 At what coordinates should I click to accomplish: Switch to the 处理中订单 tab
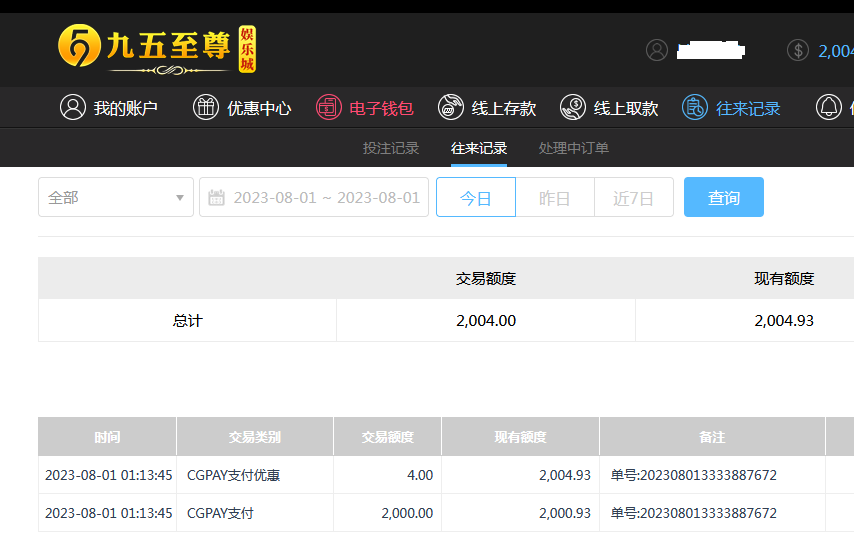tap(574, 148)
